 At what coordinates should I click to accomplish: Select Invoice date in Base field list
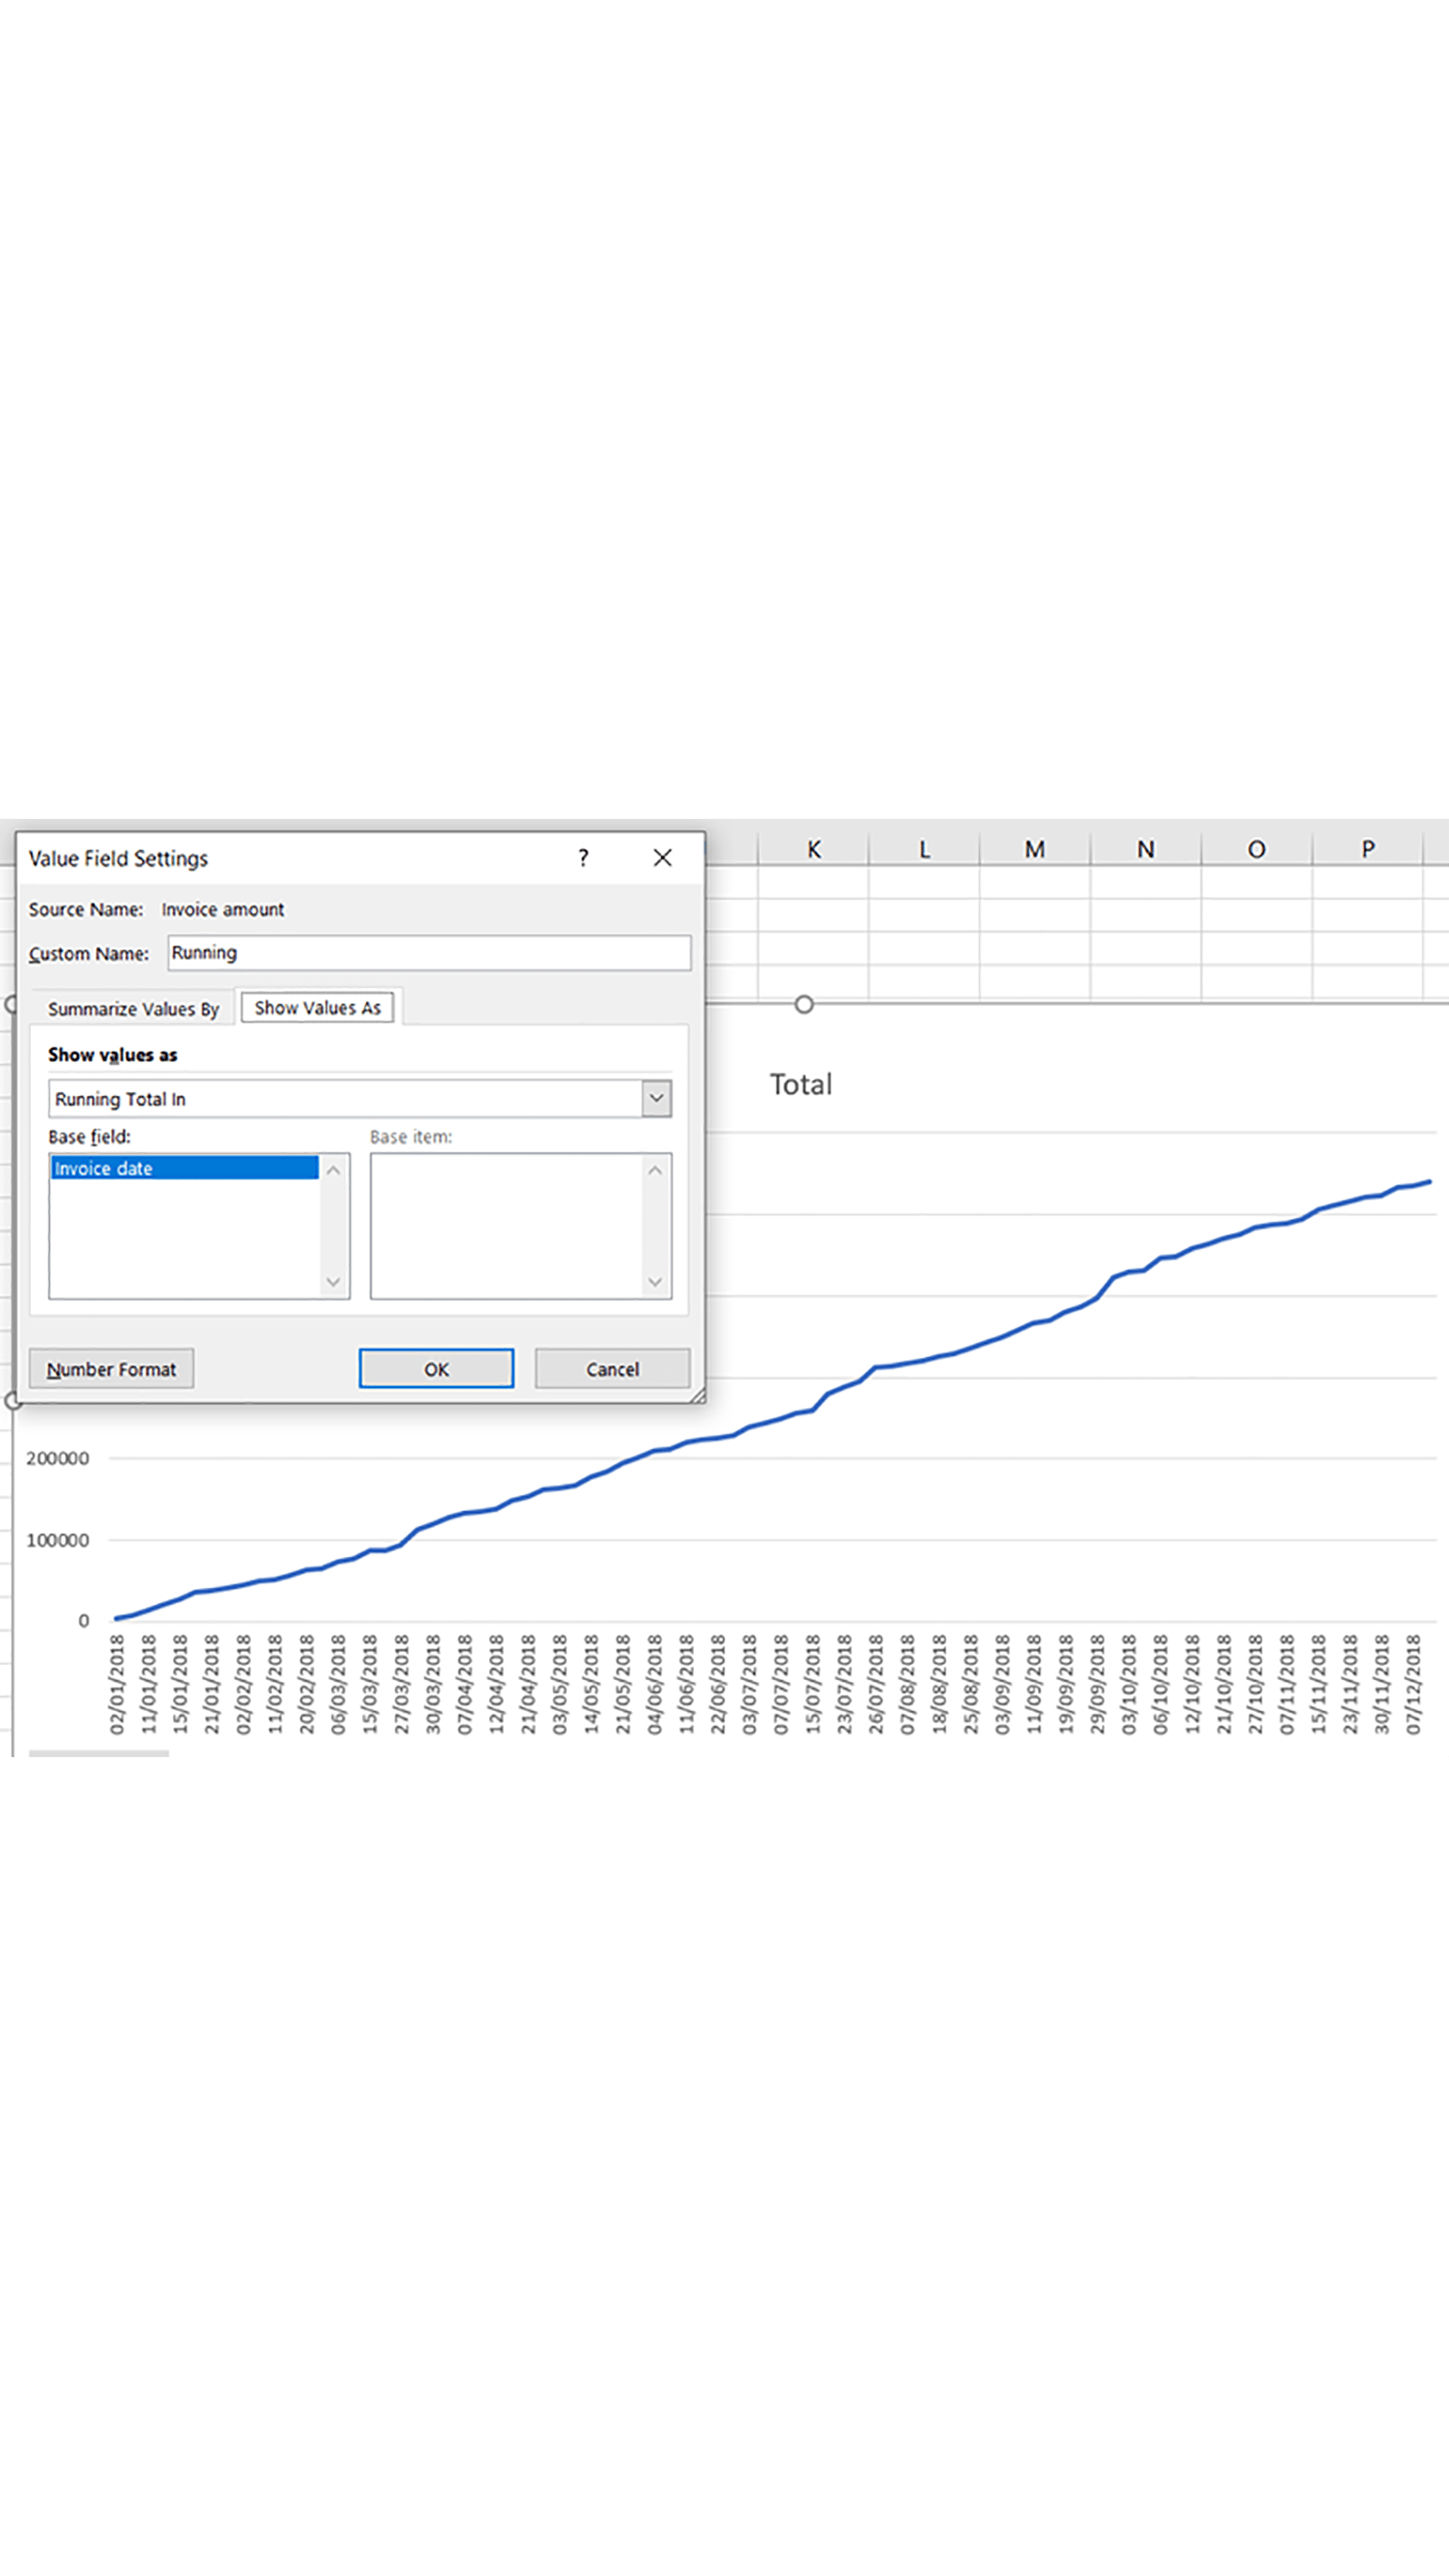pos(184,1168)
